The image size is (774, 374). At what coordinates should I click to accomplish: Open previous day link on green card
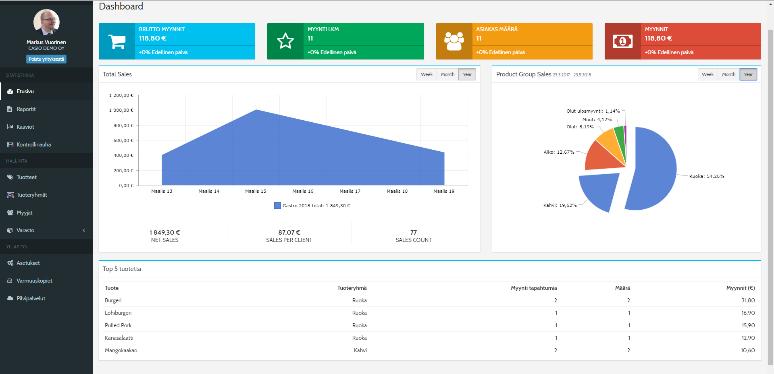coord(331,52)
